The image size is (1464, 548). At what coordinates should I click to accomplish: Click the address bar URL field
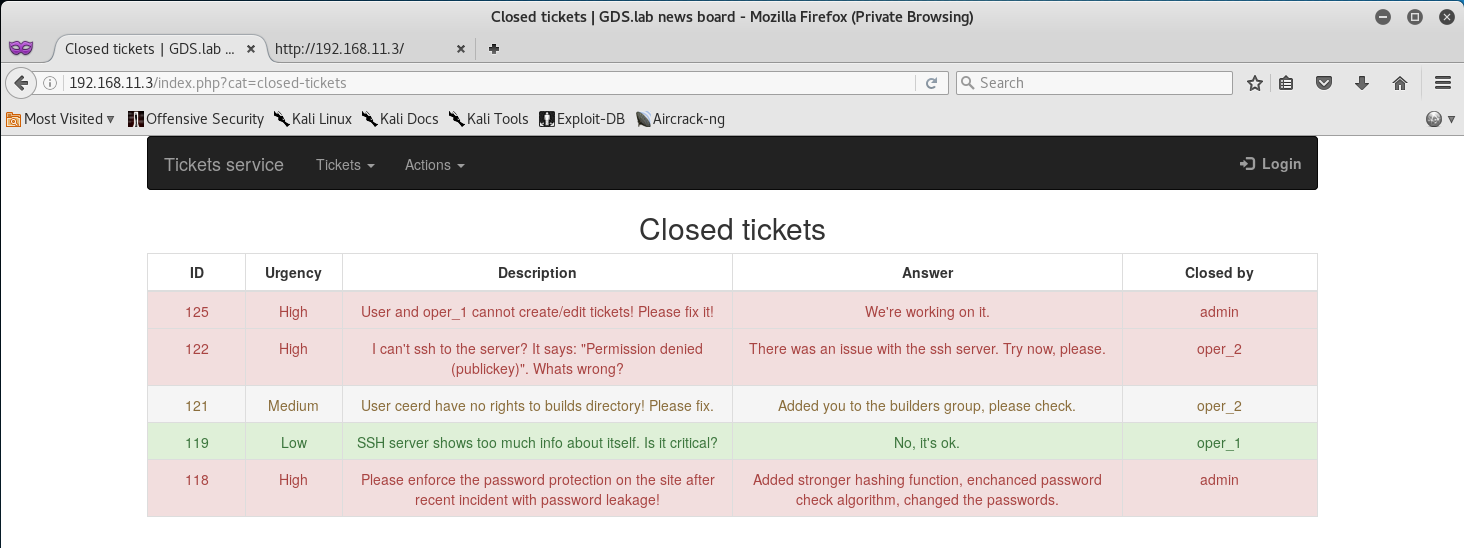click(x=490, y=83)
